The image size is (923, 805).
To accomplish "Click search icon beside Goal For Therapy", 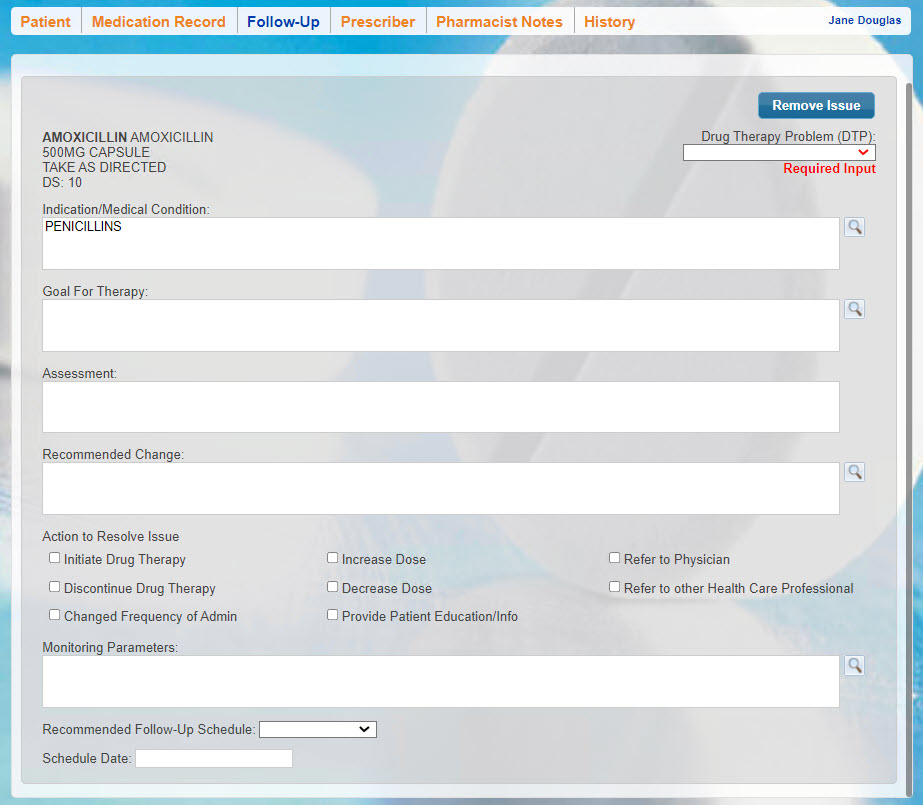I will pyautogui.click(x=854, y=309).
